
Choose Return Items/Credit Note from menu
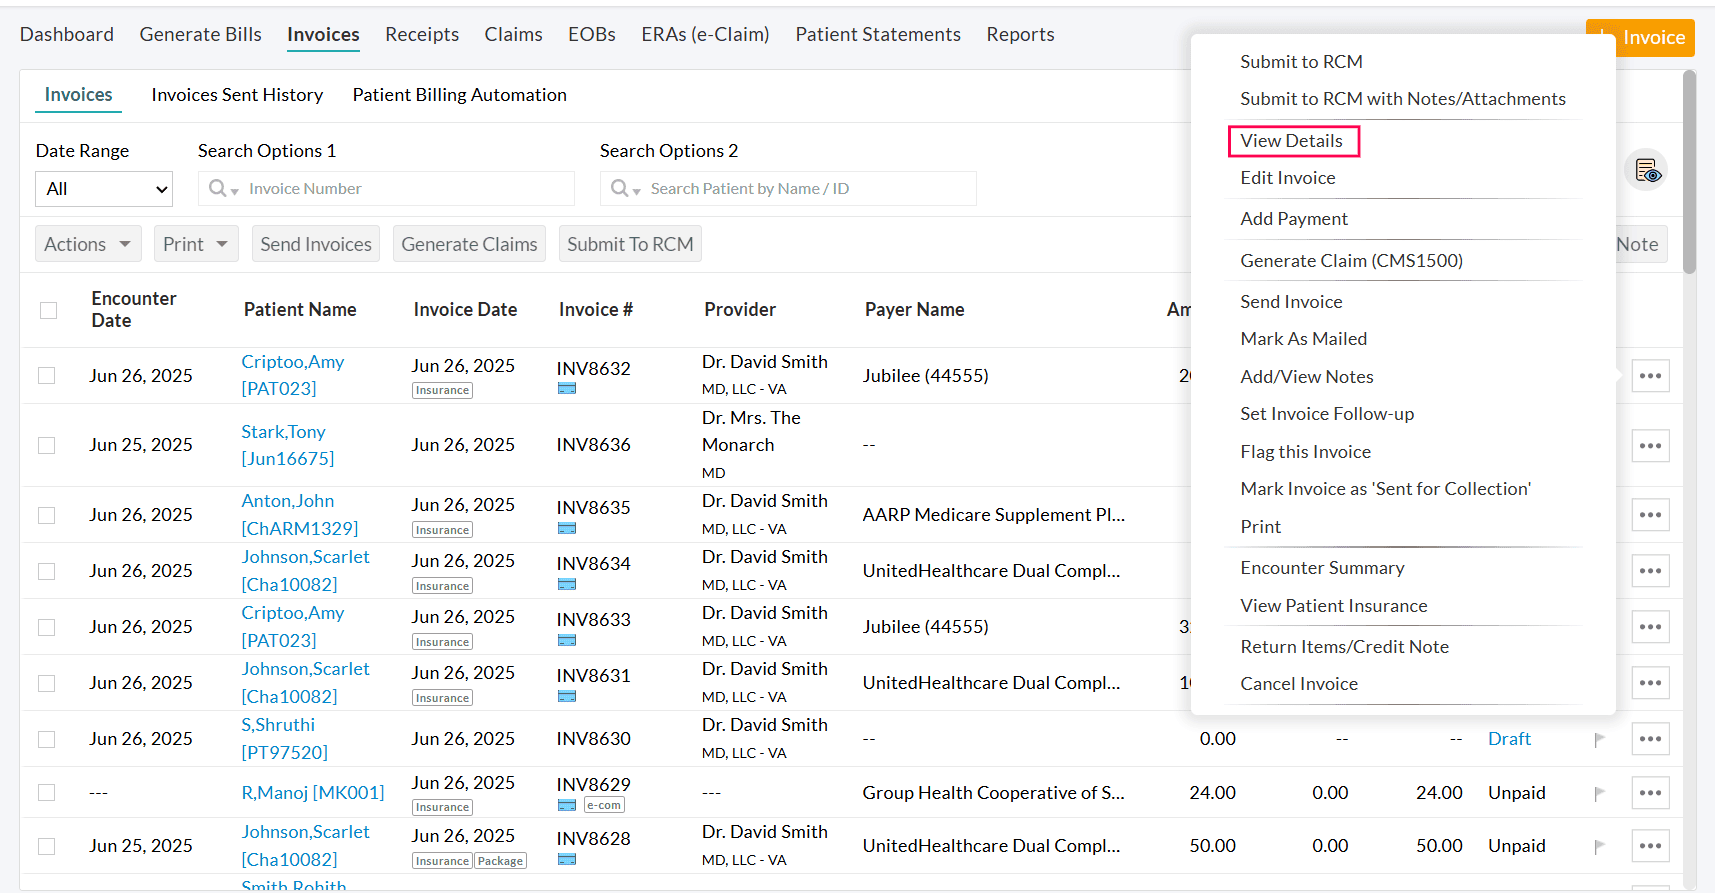click(1344, 647)
